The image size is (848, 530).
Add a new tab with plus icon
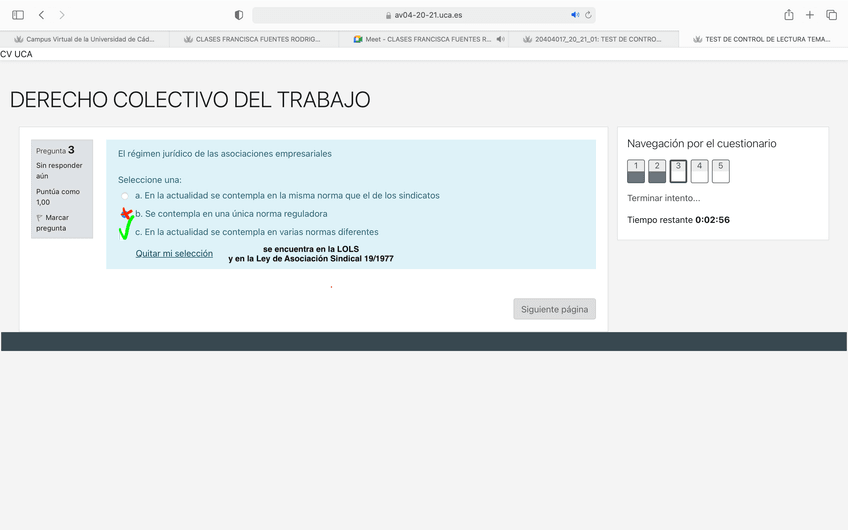(810, 15)
